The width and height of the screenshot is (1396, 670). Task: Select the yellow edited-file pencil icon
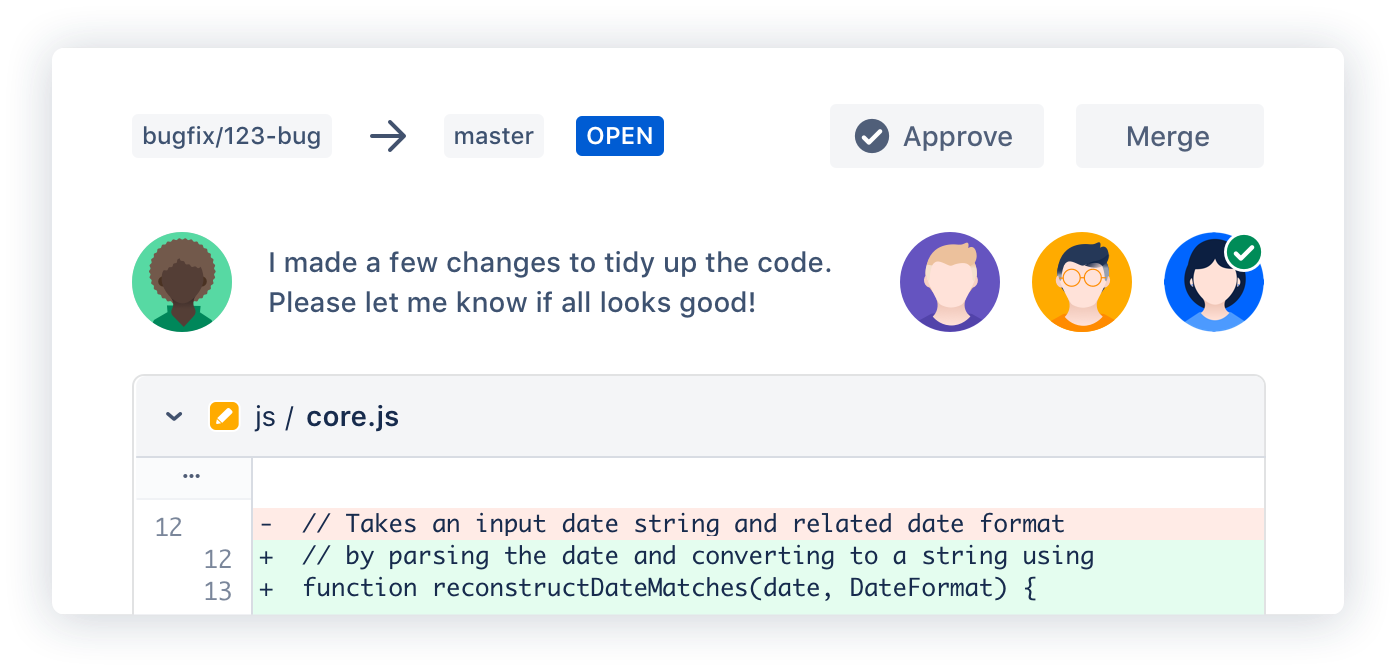tap(225, 416)
